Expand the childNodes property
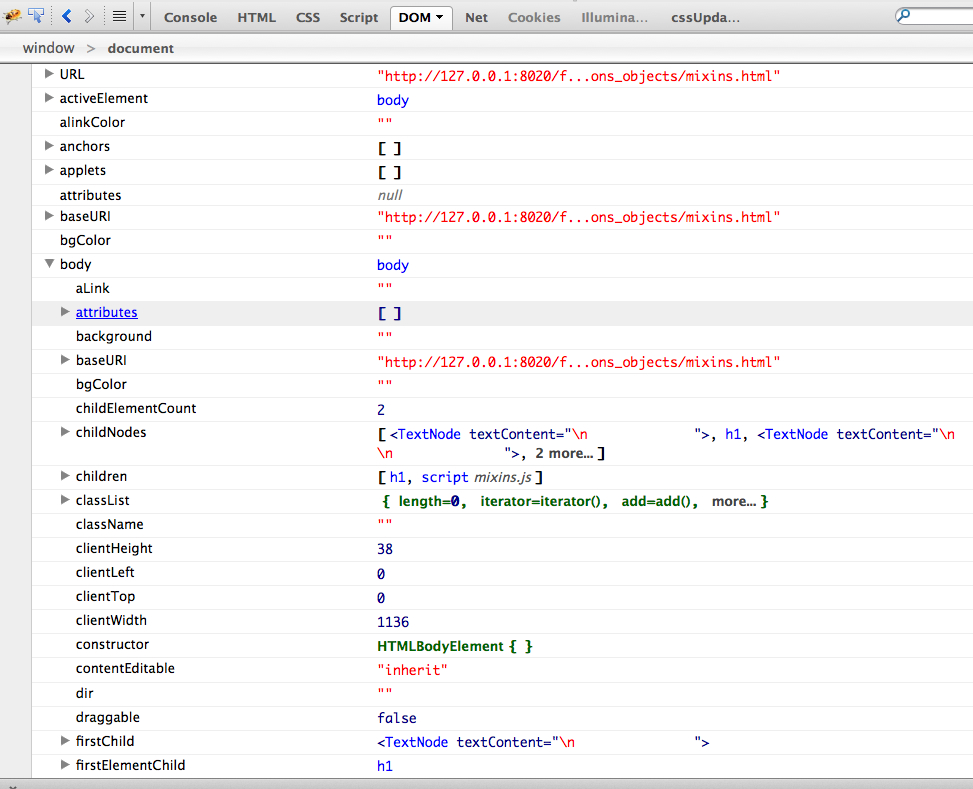The image size is (973, 789). click(x=65, y=432)
